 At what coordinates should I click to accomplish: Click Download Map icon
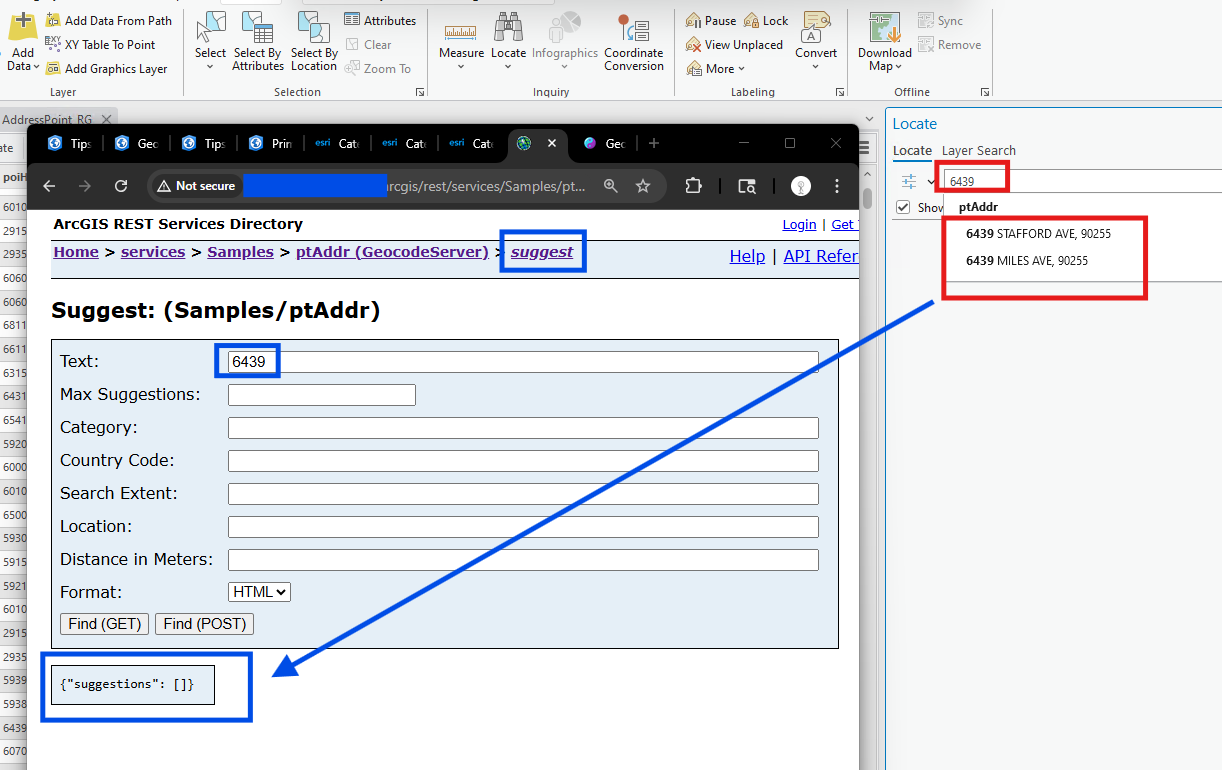(884, 28)
